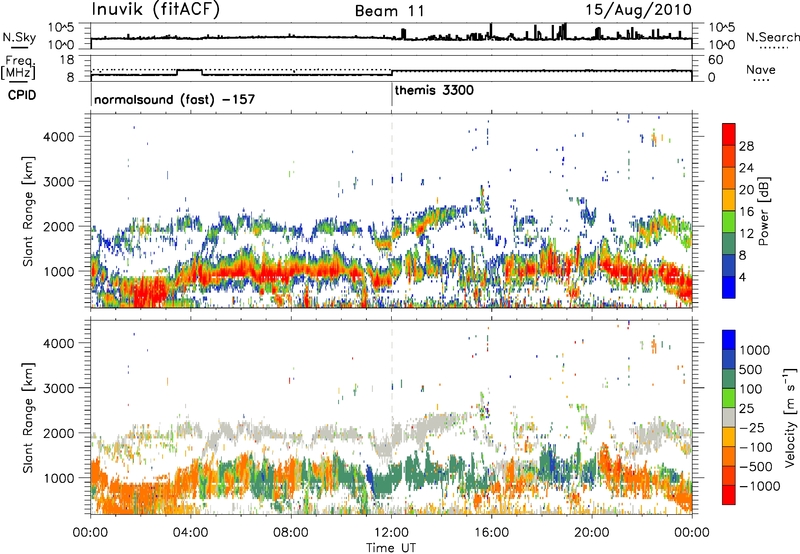This screenshot has width=800, height=554.
Task: Select the 'Freq. [MHz]' label
Action: pos(18,68)
